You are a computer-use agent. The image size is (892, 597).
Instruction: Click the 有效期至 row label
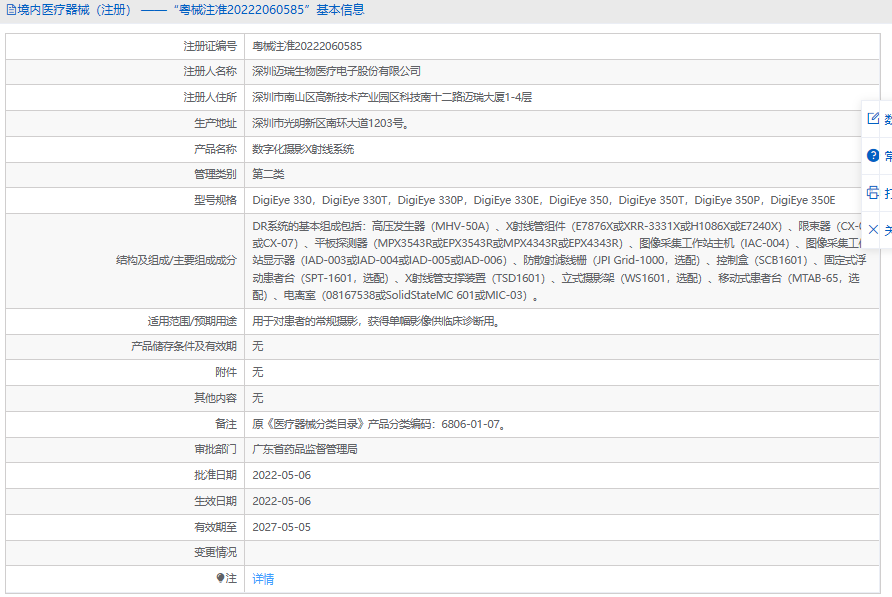[215, 528]
